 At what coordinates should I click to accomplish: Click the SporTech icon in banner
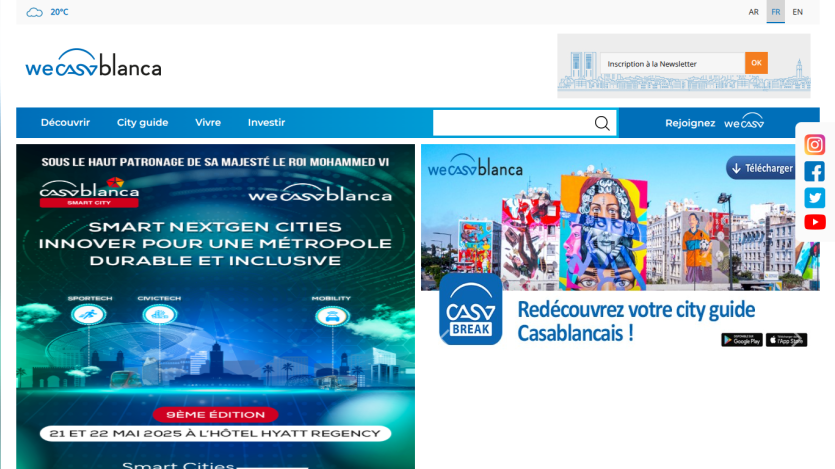click(x=88, y=315)
